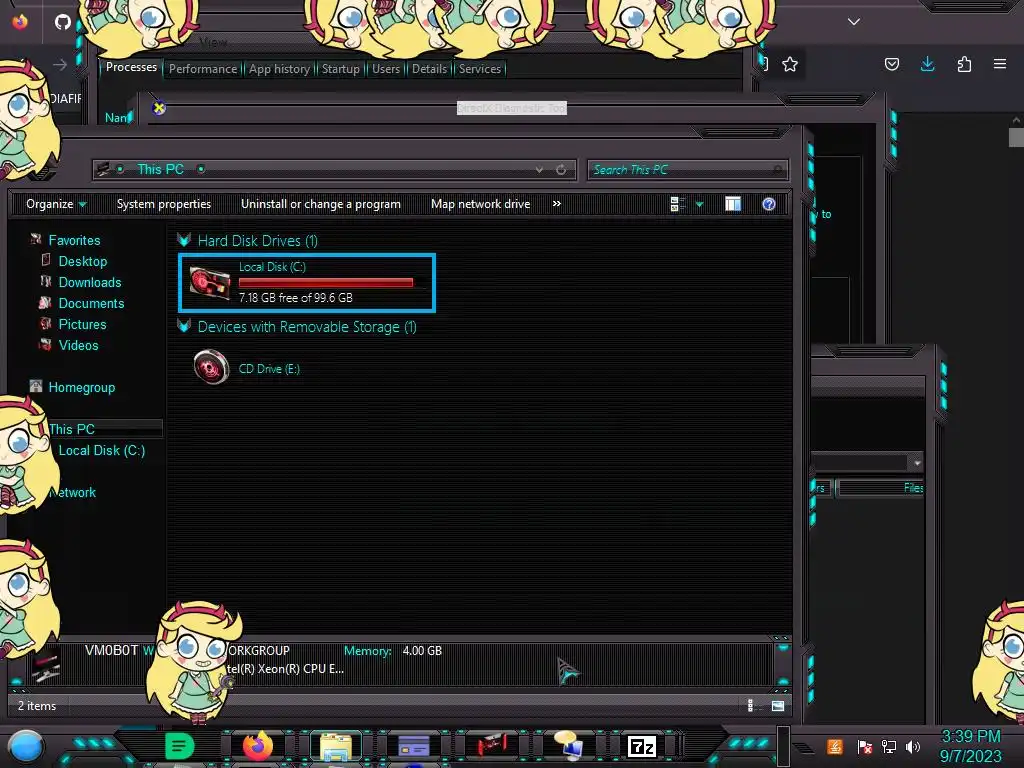Click large icons view in status bar
Viewport: 1024px width, 768px height.
tap(778, 705)
